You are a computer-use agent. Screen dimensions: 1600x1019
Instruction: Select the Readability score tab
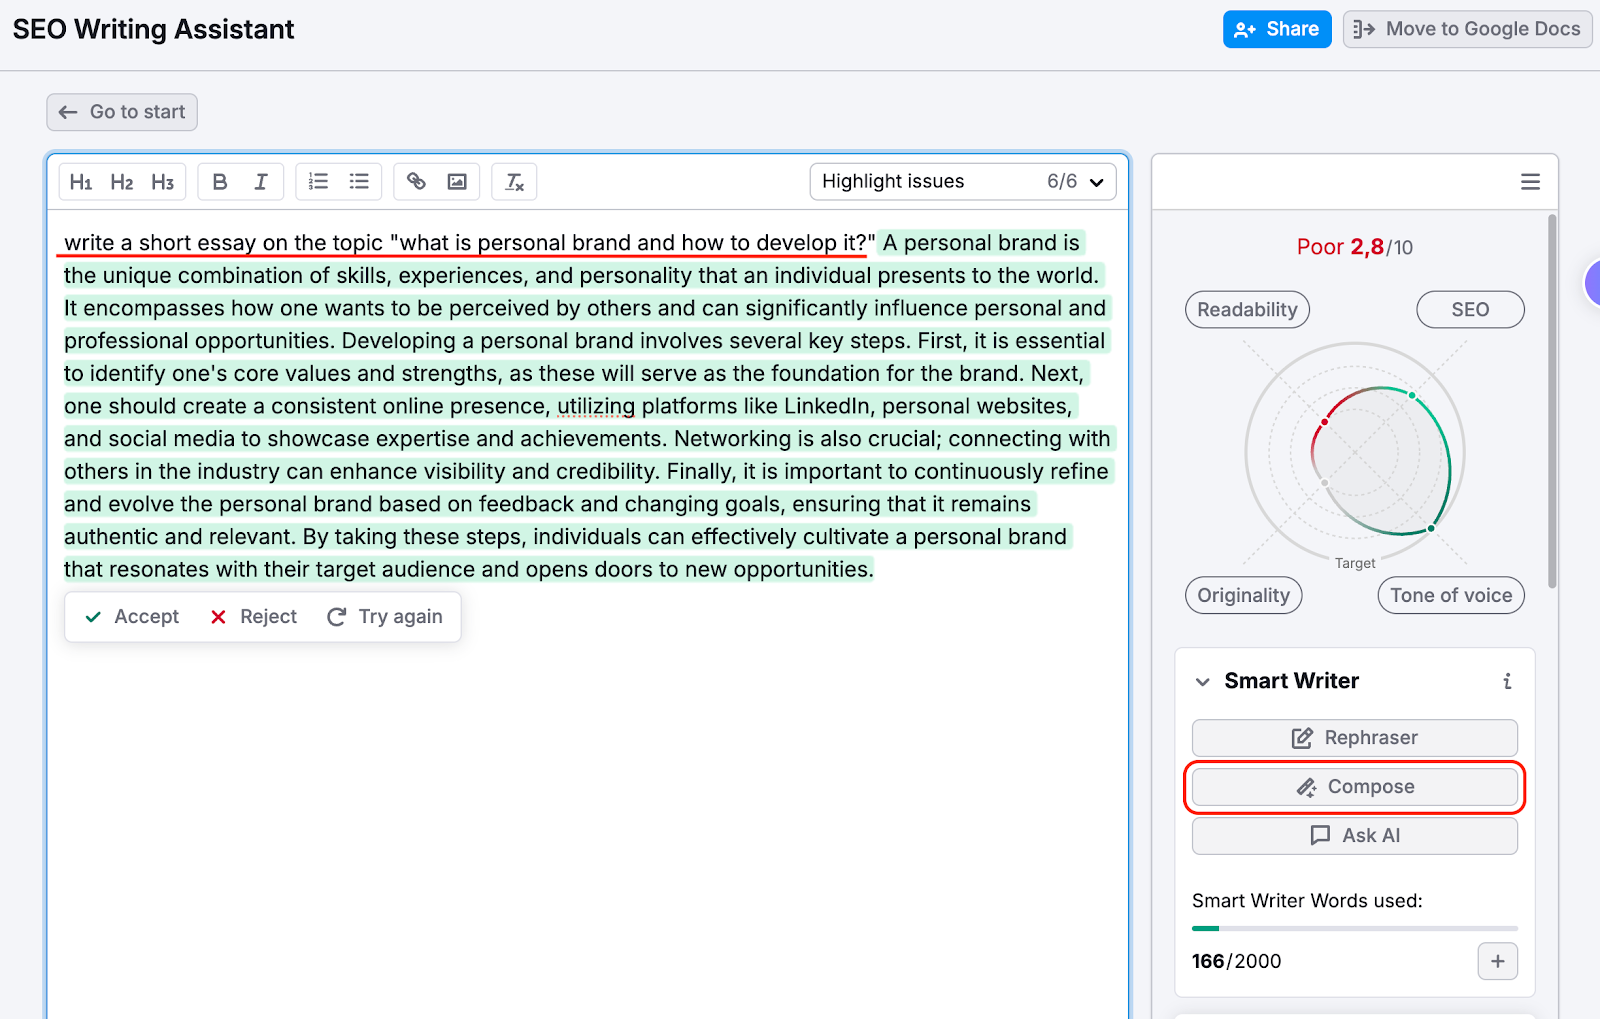pos(1246,309)
